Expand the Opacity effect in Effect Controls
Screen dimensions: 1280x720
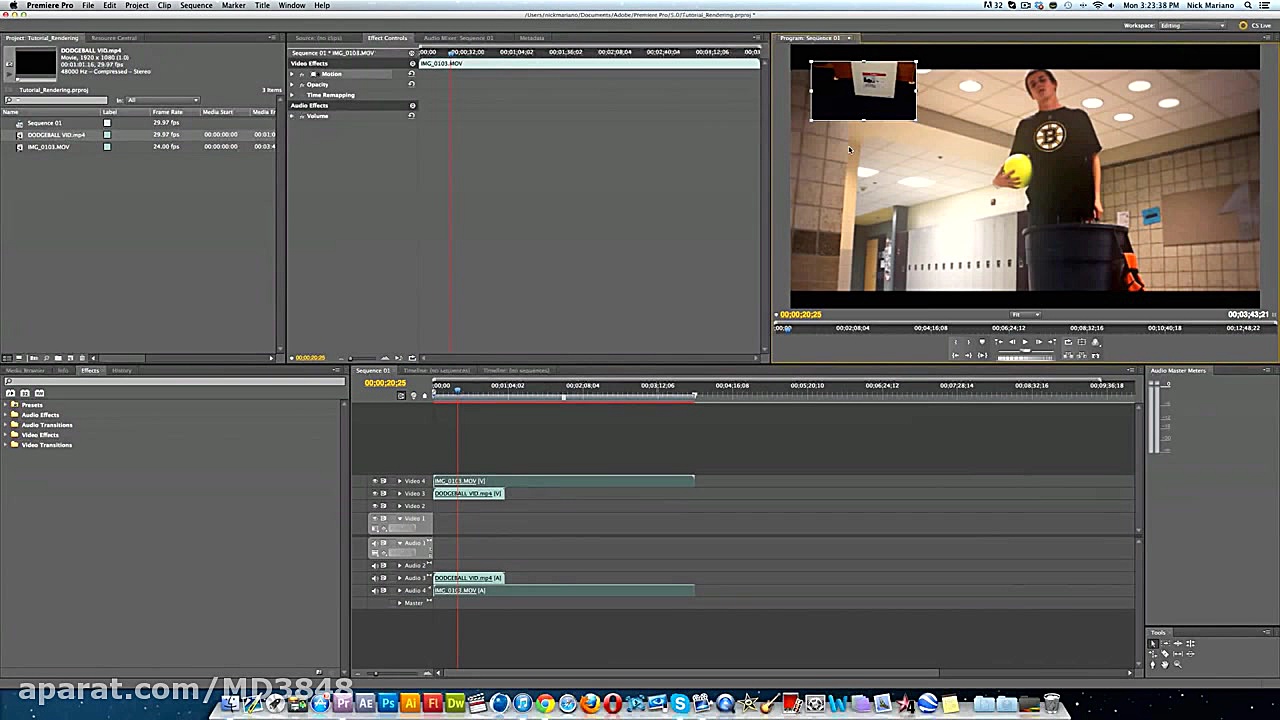coord(292,84)
